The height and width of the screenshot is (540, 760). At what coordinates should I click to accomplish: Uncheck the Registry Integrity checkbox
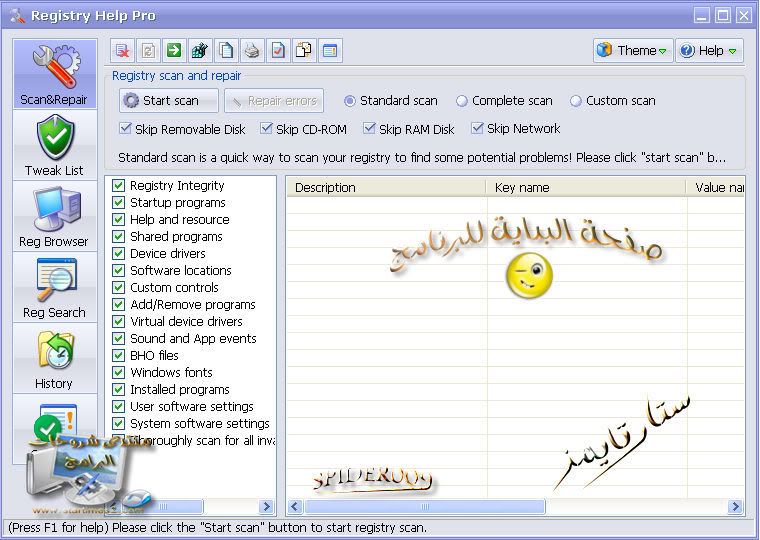(x=118, y=186)
